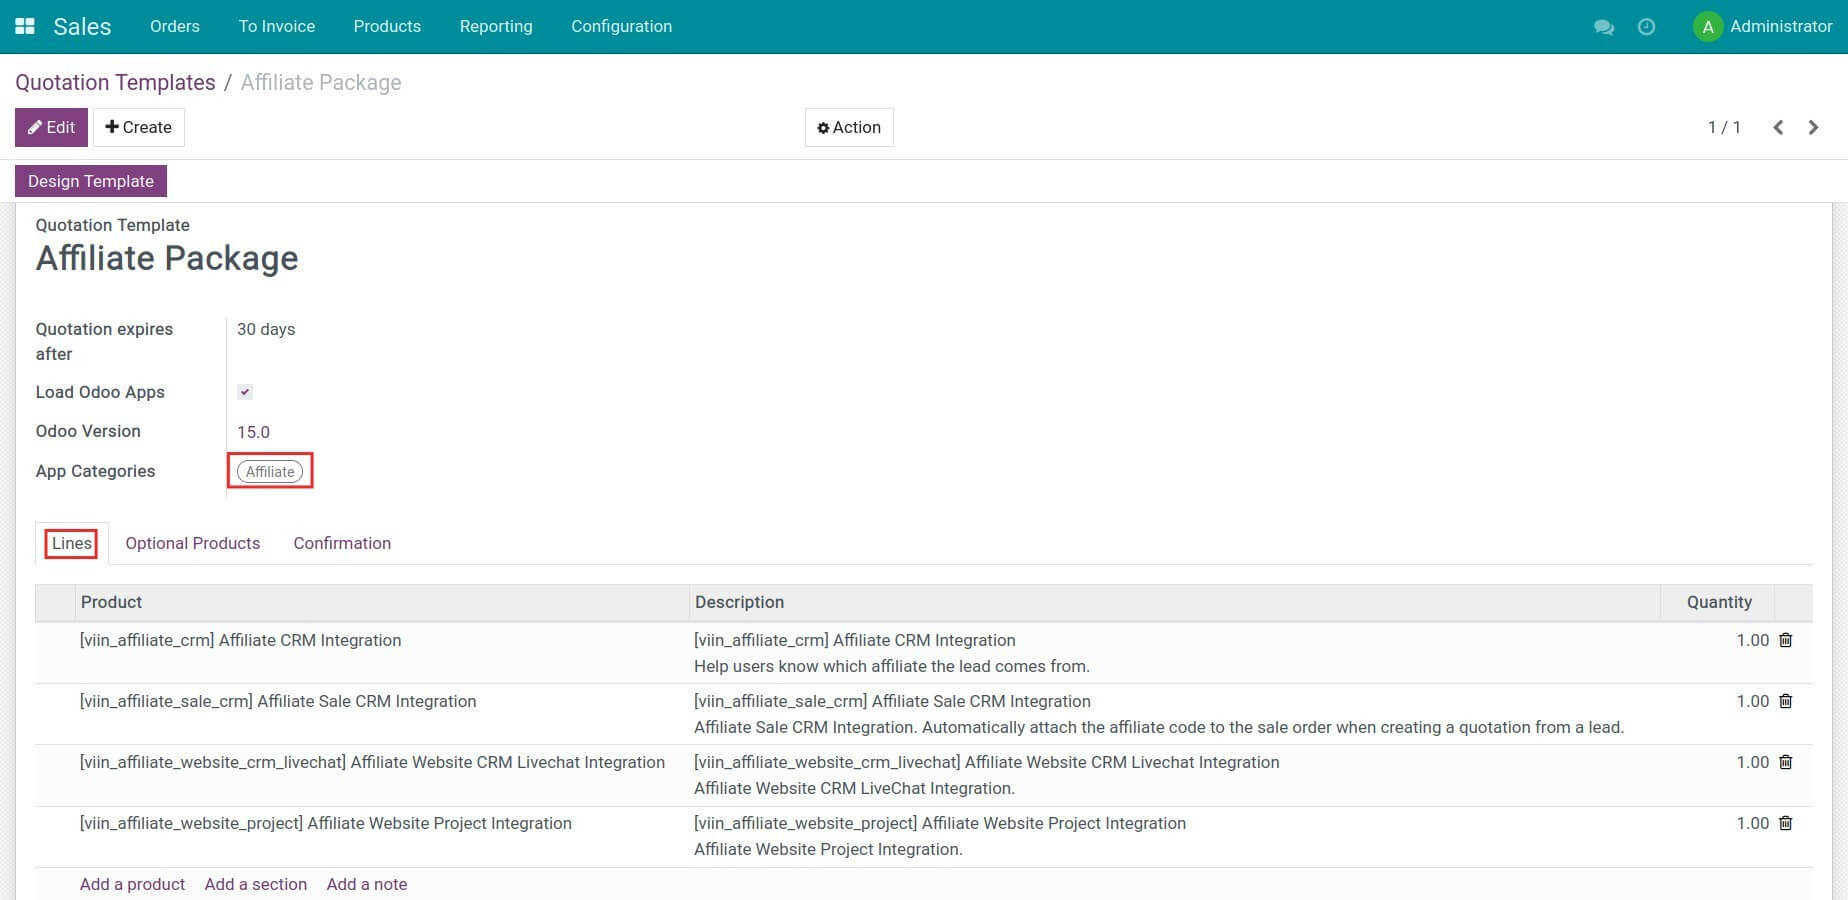This screenshot has height=900, width=1848.
Task: Remove the Affiliate Website CRM Livechat line
Action: (x=1785, y=762)
